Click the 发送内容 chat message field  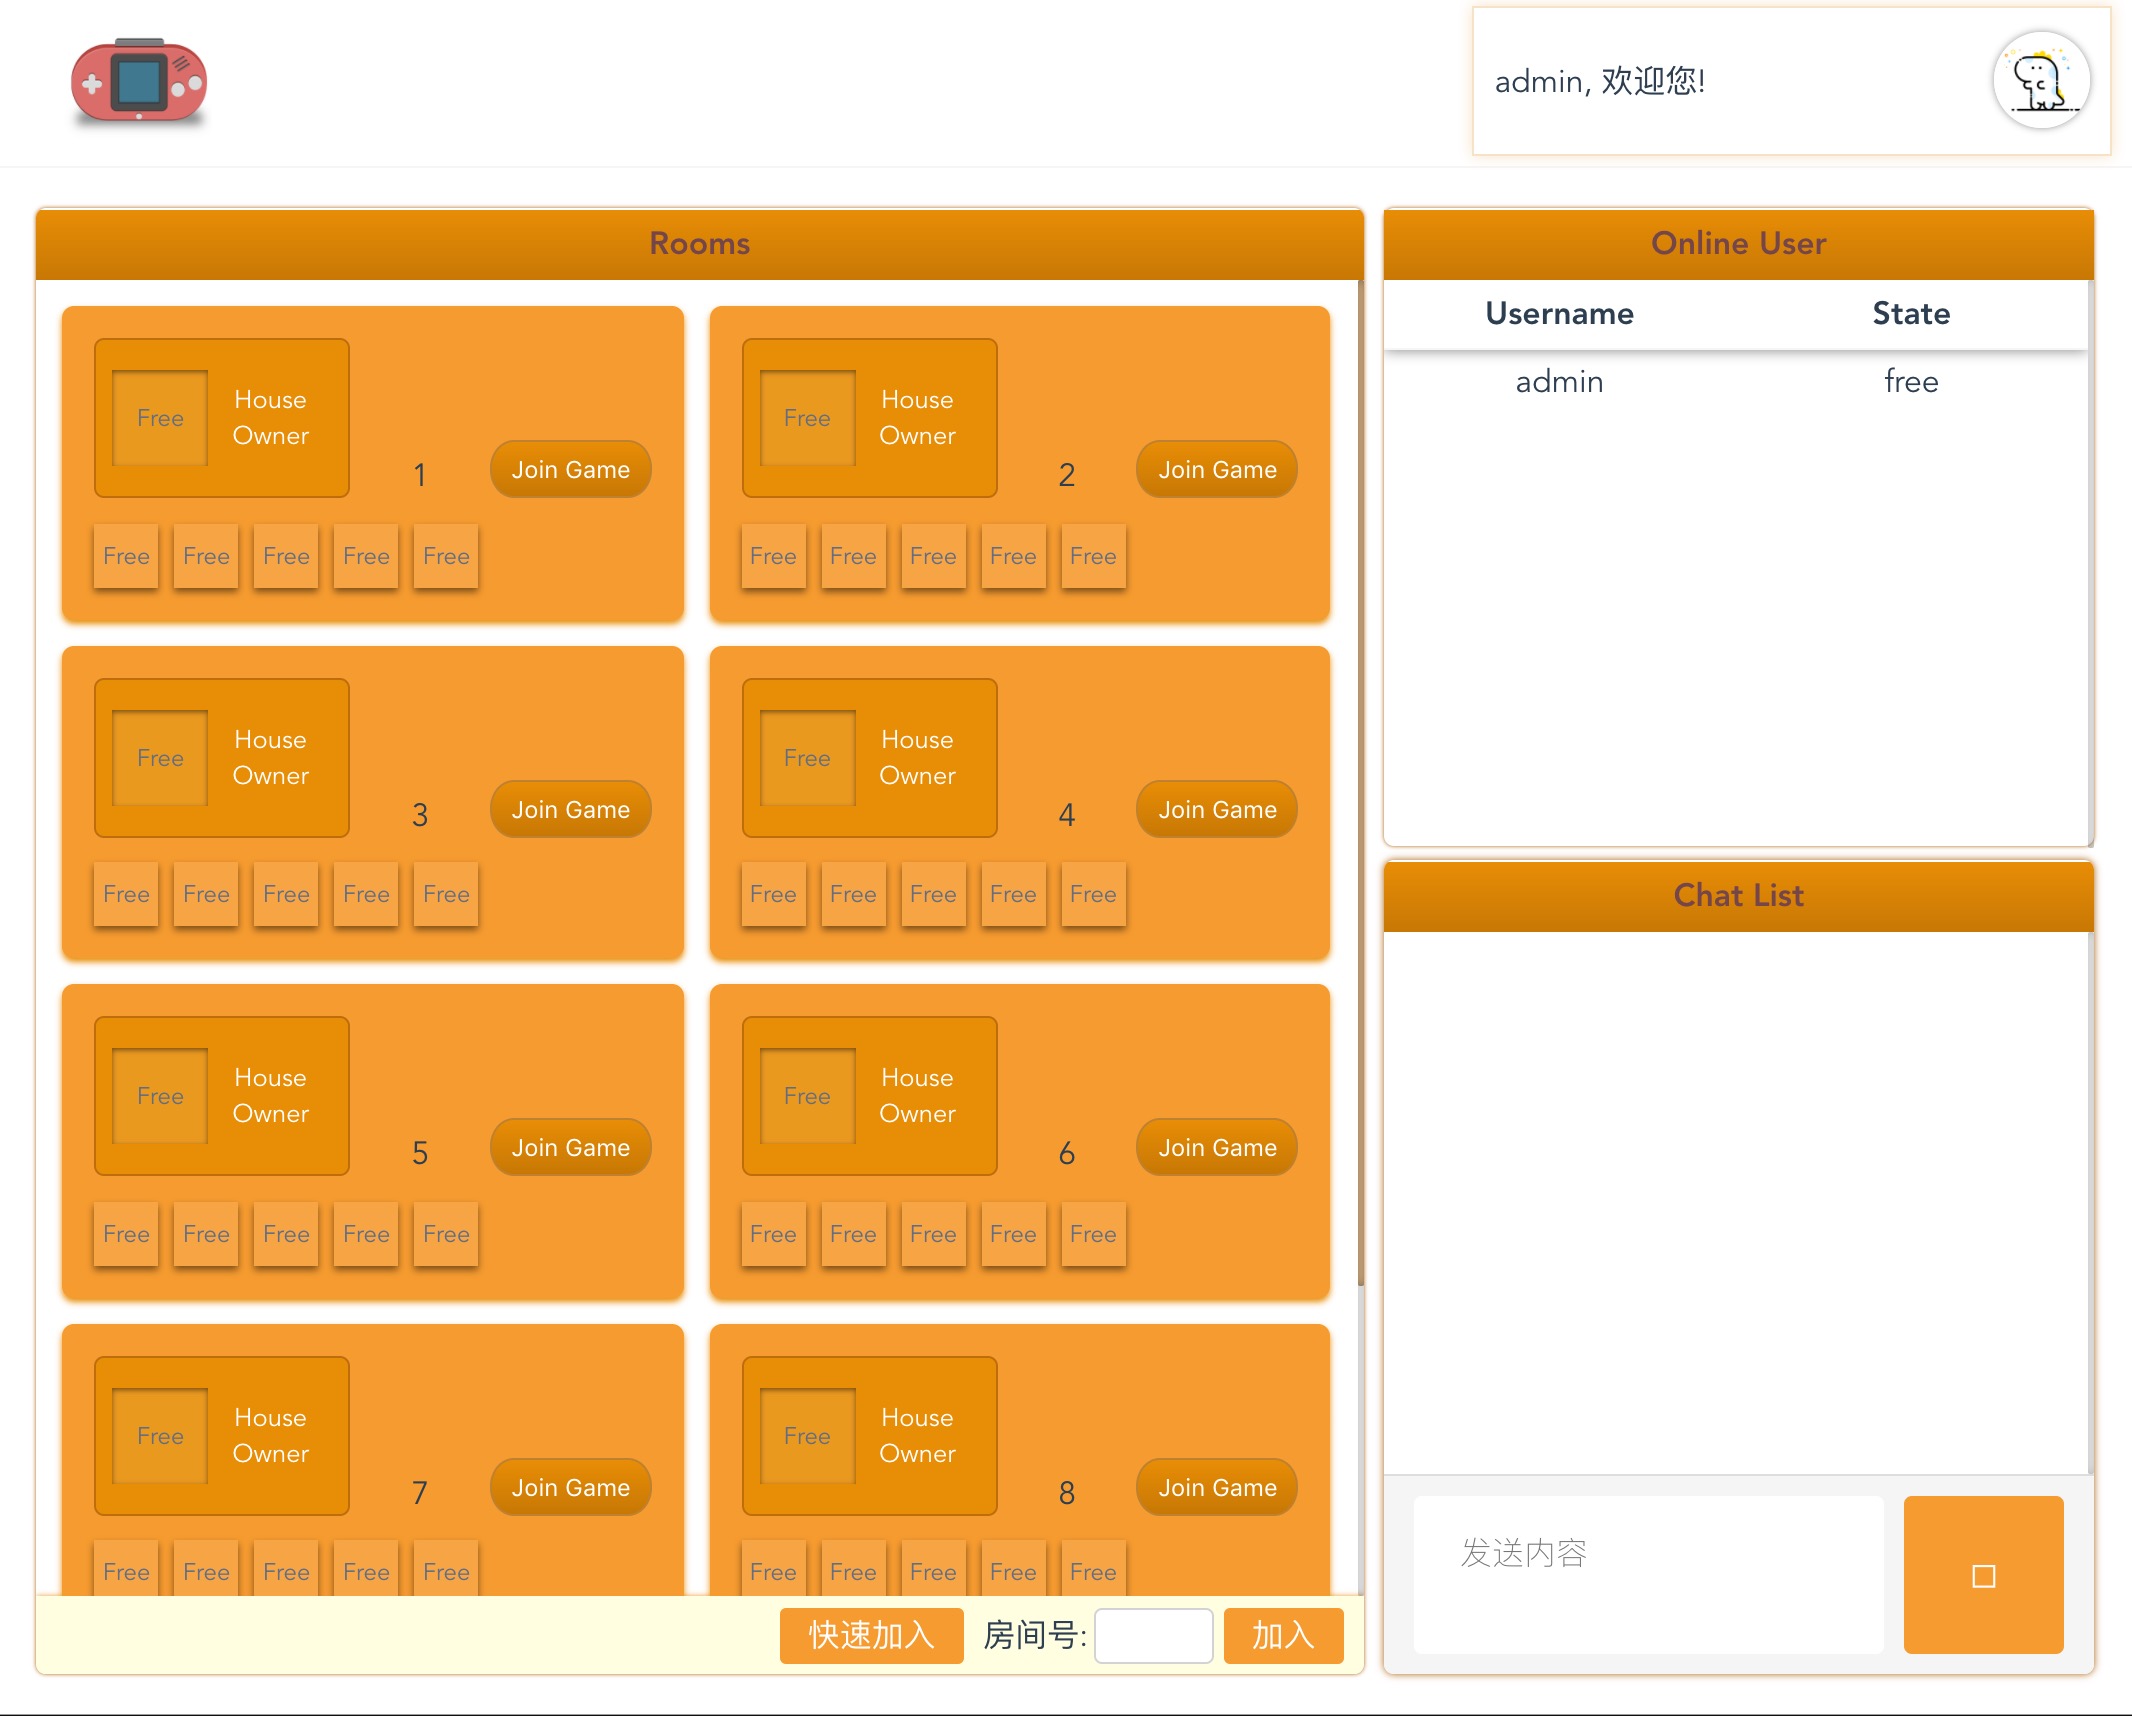(1648, 1573)
